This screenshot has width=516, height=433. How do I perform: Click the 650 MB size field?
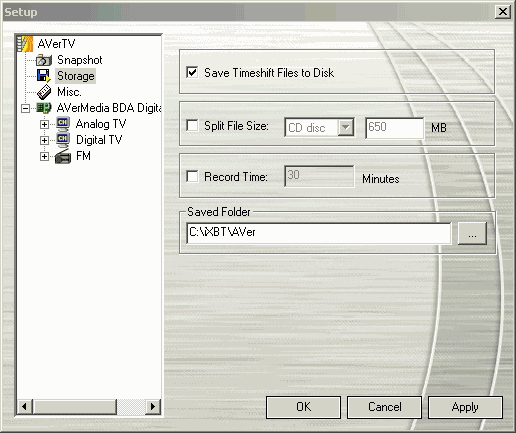point(394,128)
